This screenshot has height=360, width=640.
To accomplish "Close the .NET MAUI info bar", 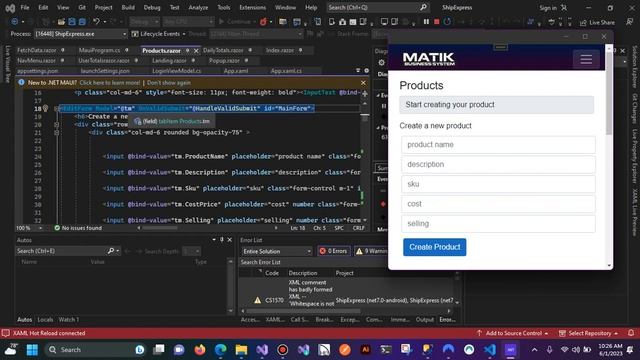I will click(363, 82).
